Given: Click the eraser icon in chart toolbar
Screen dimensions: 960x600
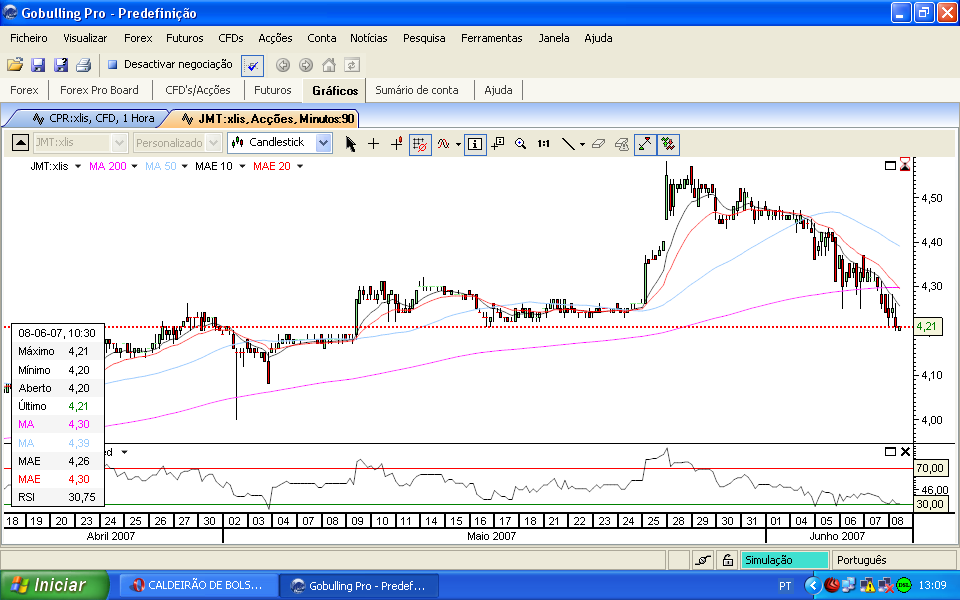Looking at the screenshot, I should tap(599, 144).
